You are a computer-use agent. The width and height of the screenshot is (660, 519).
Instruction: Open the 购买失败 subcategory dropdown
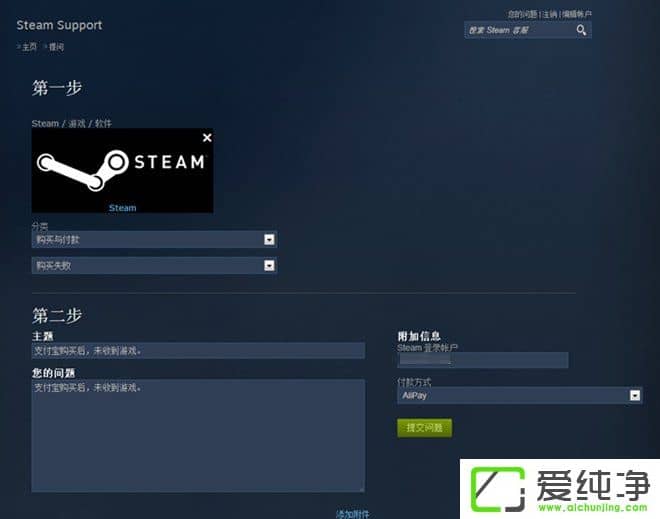point(154,266)
